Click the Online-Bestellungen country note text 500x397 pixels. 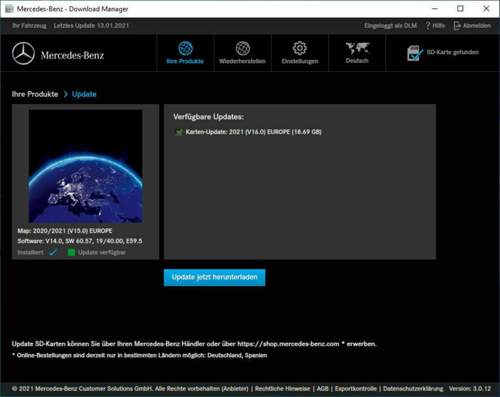tap(140, 355)
